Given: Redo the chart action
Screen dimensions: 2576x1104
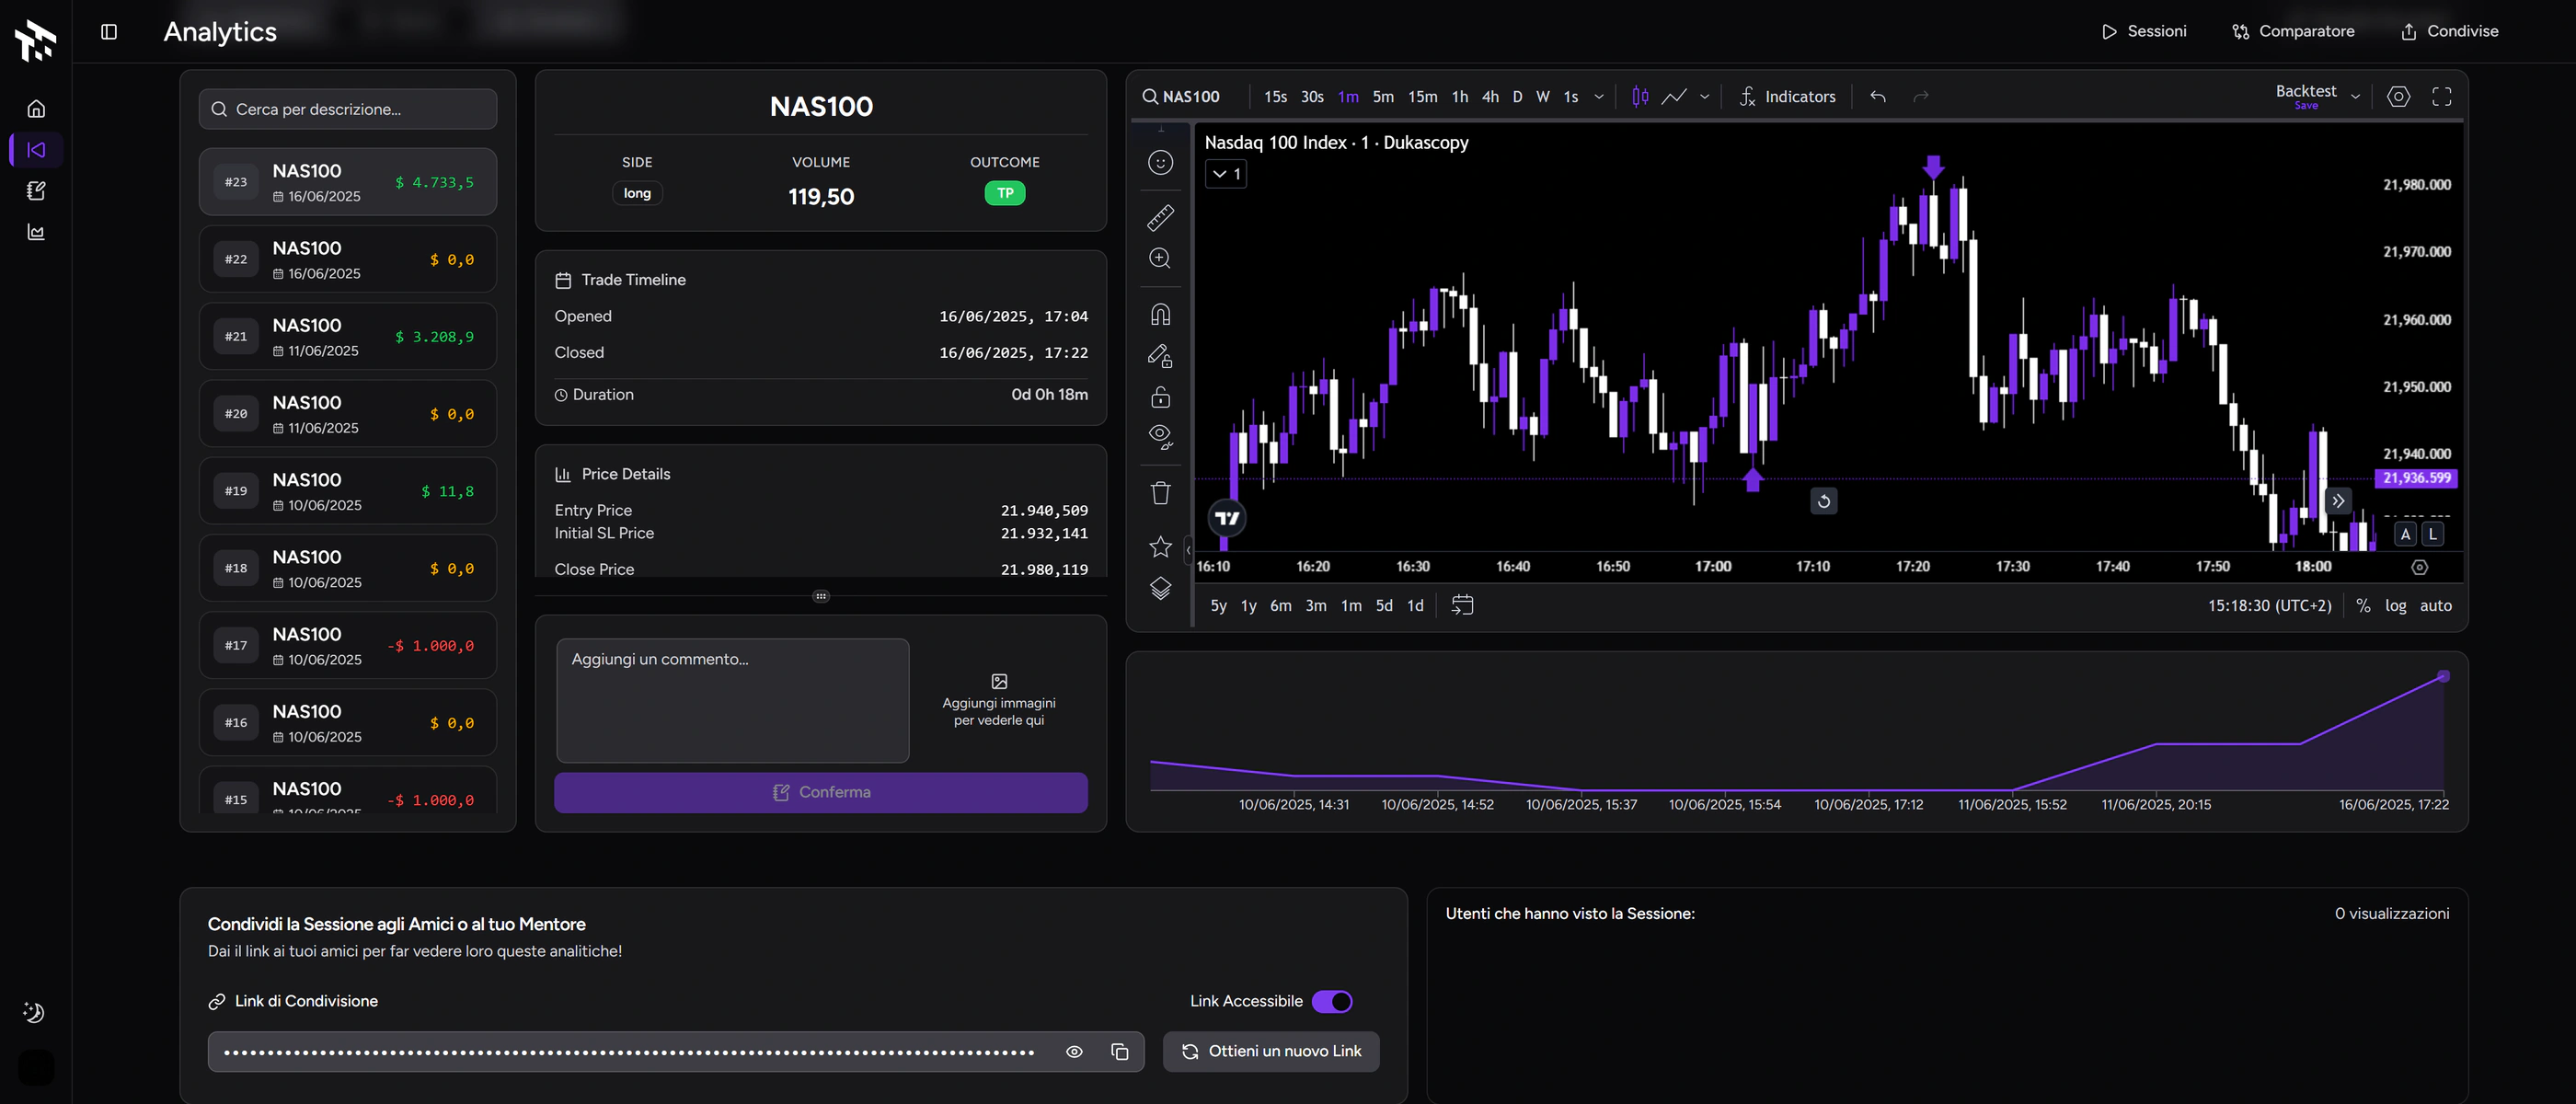Looking at the screenshot, I should (x=1921, y=97).
